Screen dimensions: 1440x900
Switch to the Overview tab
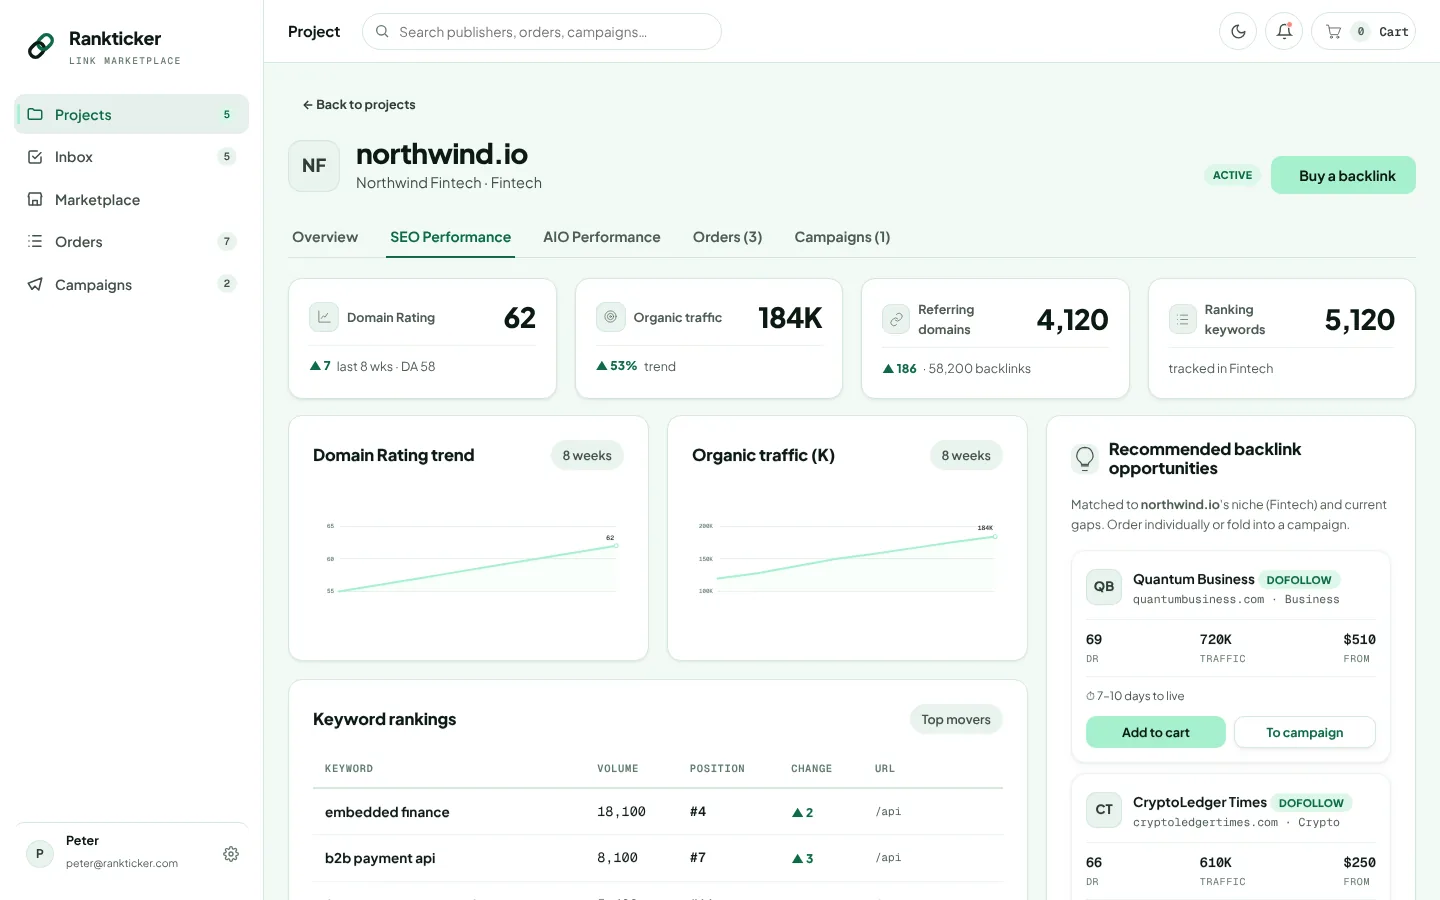pos(325,237)
